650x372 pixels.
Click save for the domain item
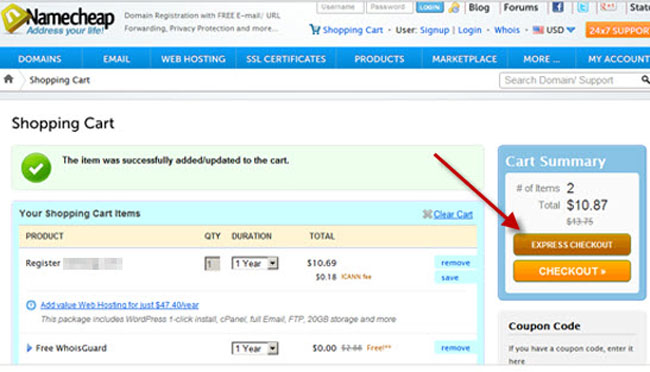(x=450, y=277)
